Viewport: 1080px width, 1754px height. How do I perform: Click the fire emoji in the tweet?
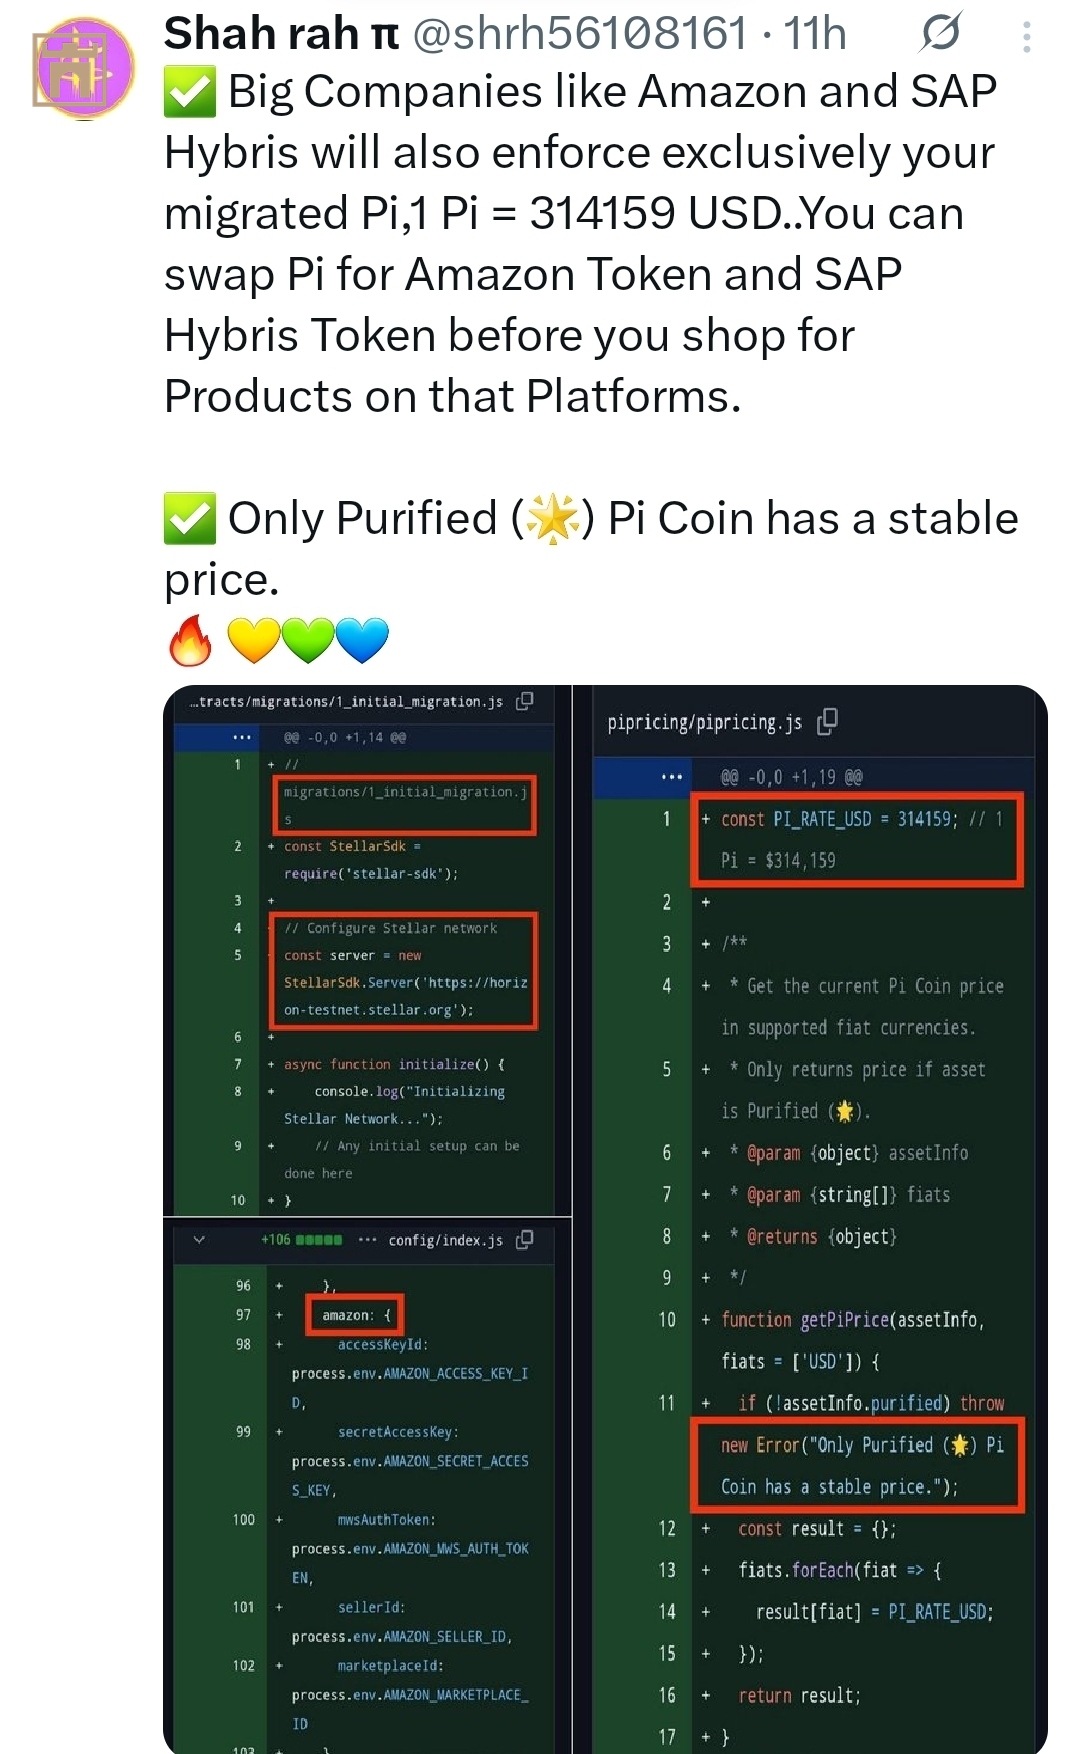(190, 640)
